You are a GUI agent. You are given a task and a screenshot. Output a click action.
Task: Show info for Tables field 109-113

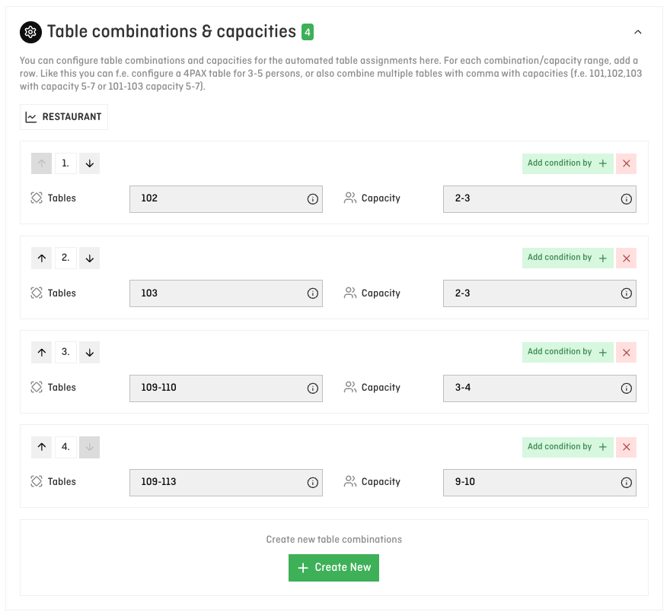point(312,483)
